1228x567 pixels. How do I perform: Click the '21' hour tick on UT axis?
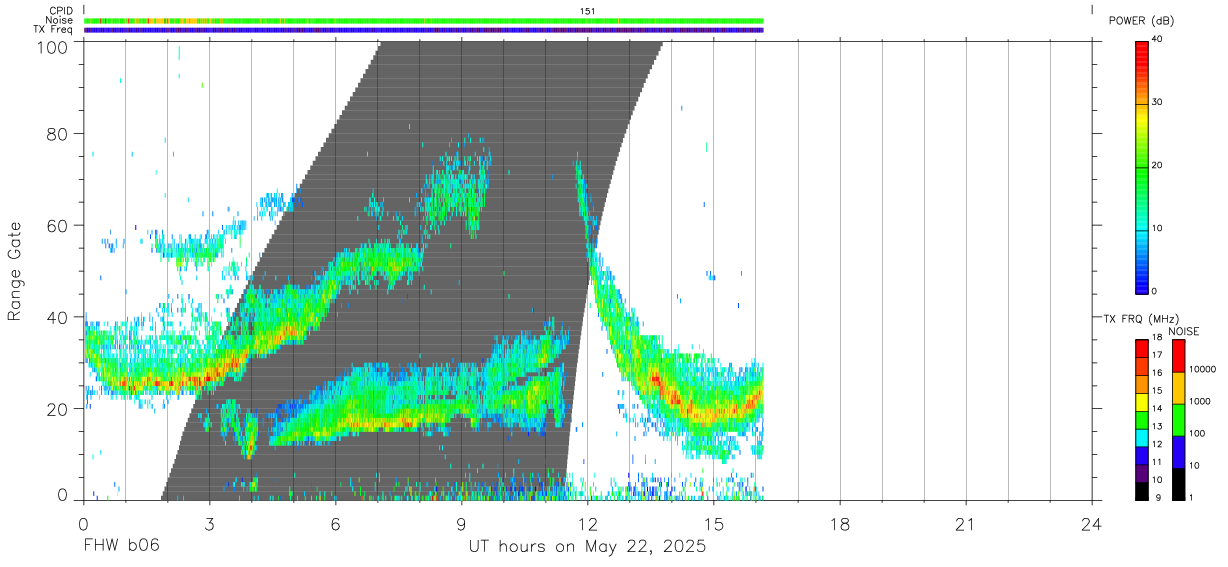[x=966, y=523]
